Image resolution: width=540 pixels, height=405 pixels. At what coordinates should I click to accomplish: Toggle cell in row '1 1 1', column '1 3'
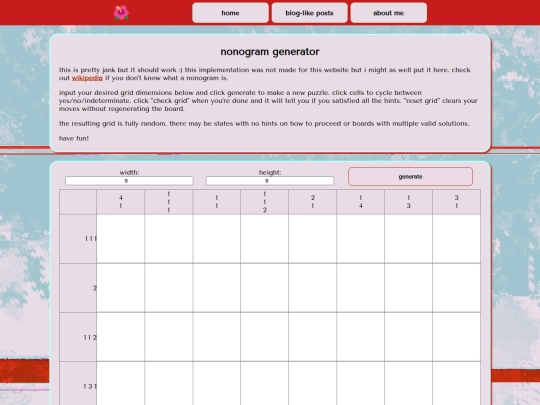pyautogui.click(x=408, y=239)
